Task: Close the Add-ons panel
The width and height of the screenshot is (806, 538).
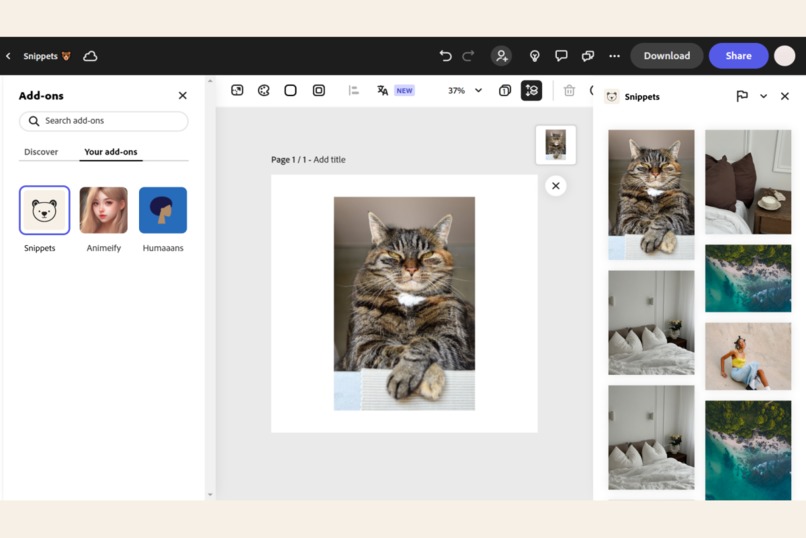Action: coord(182,96)
